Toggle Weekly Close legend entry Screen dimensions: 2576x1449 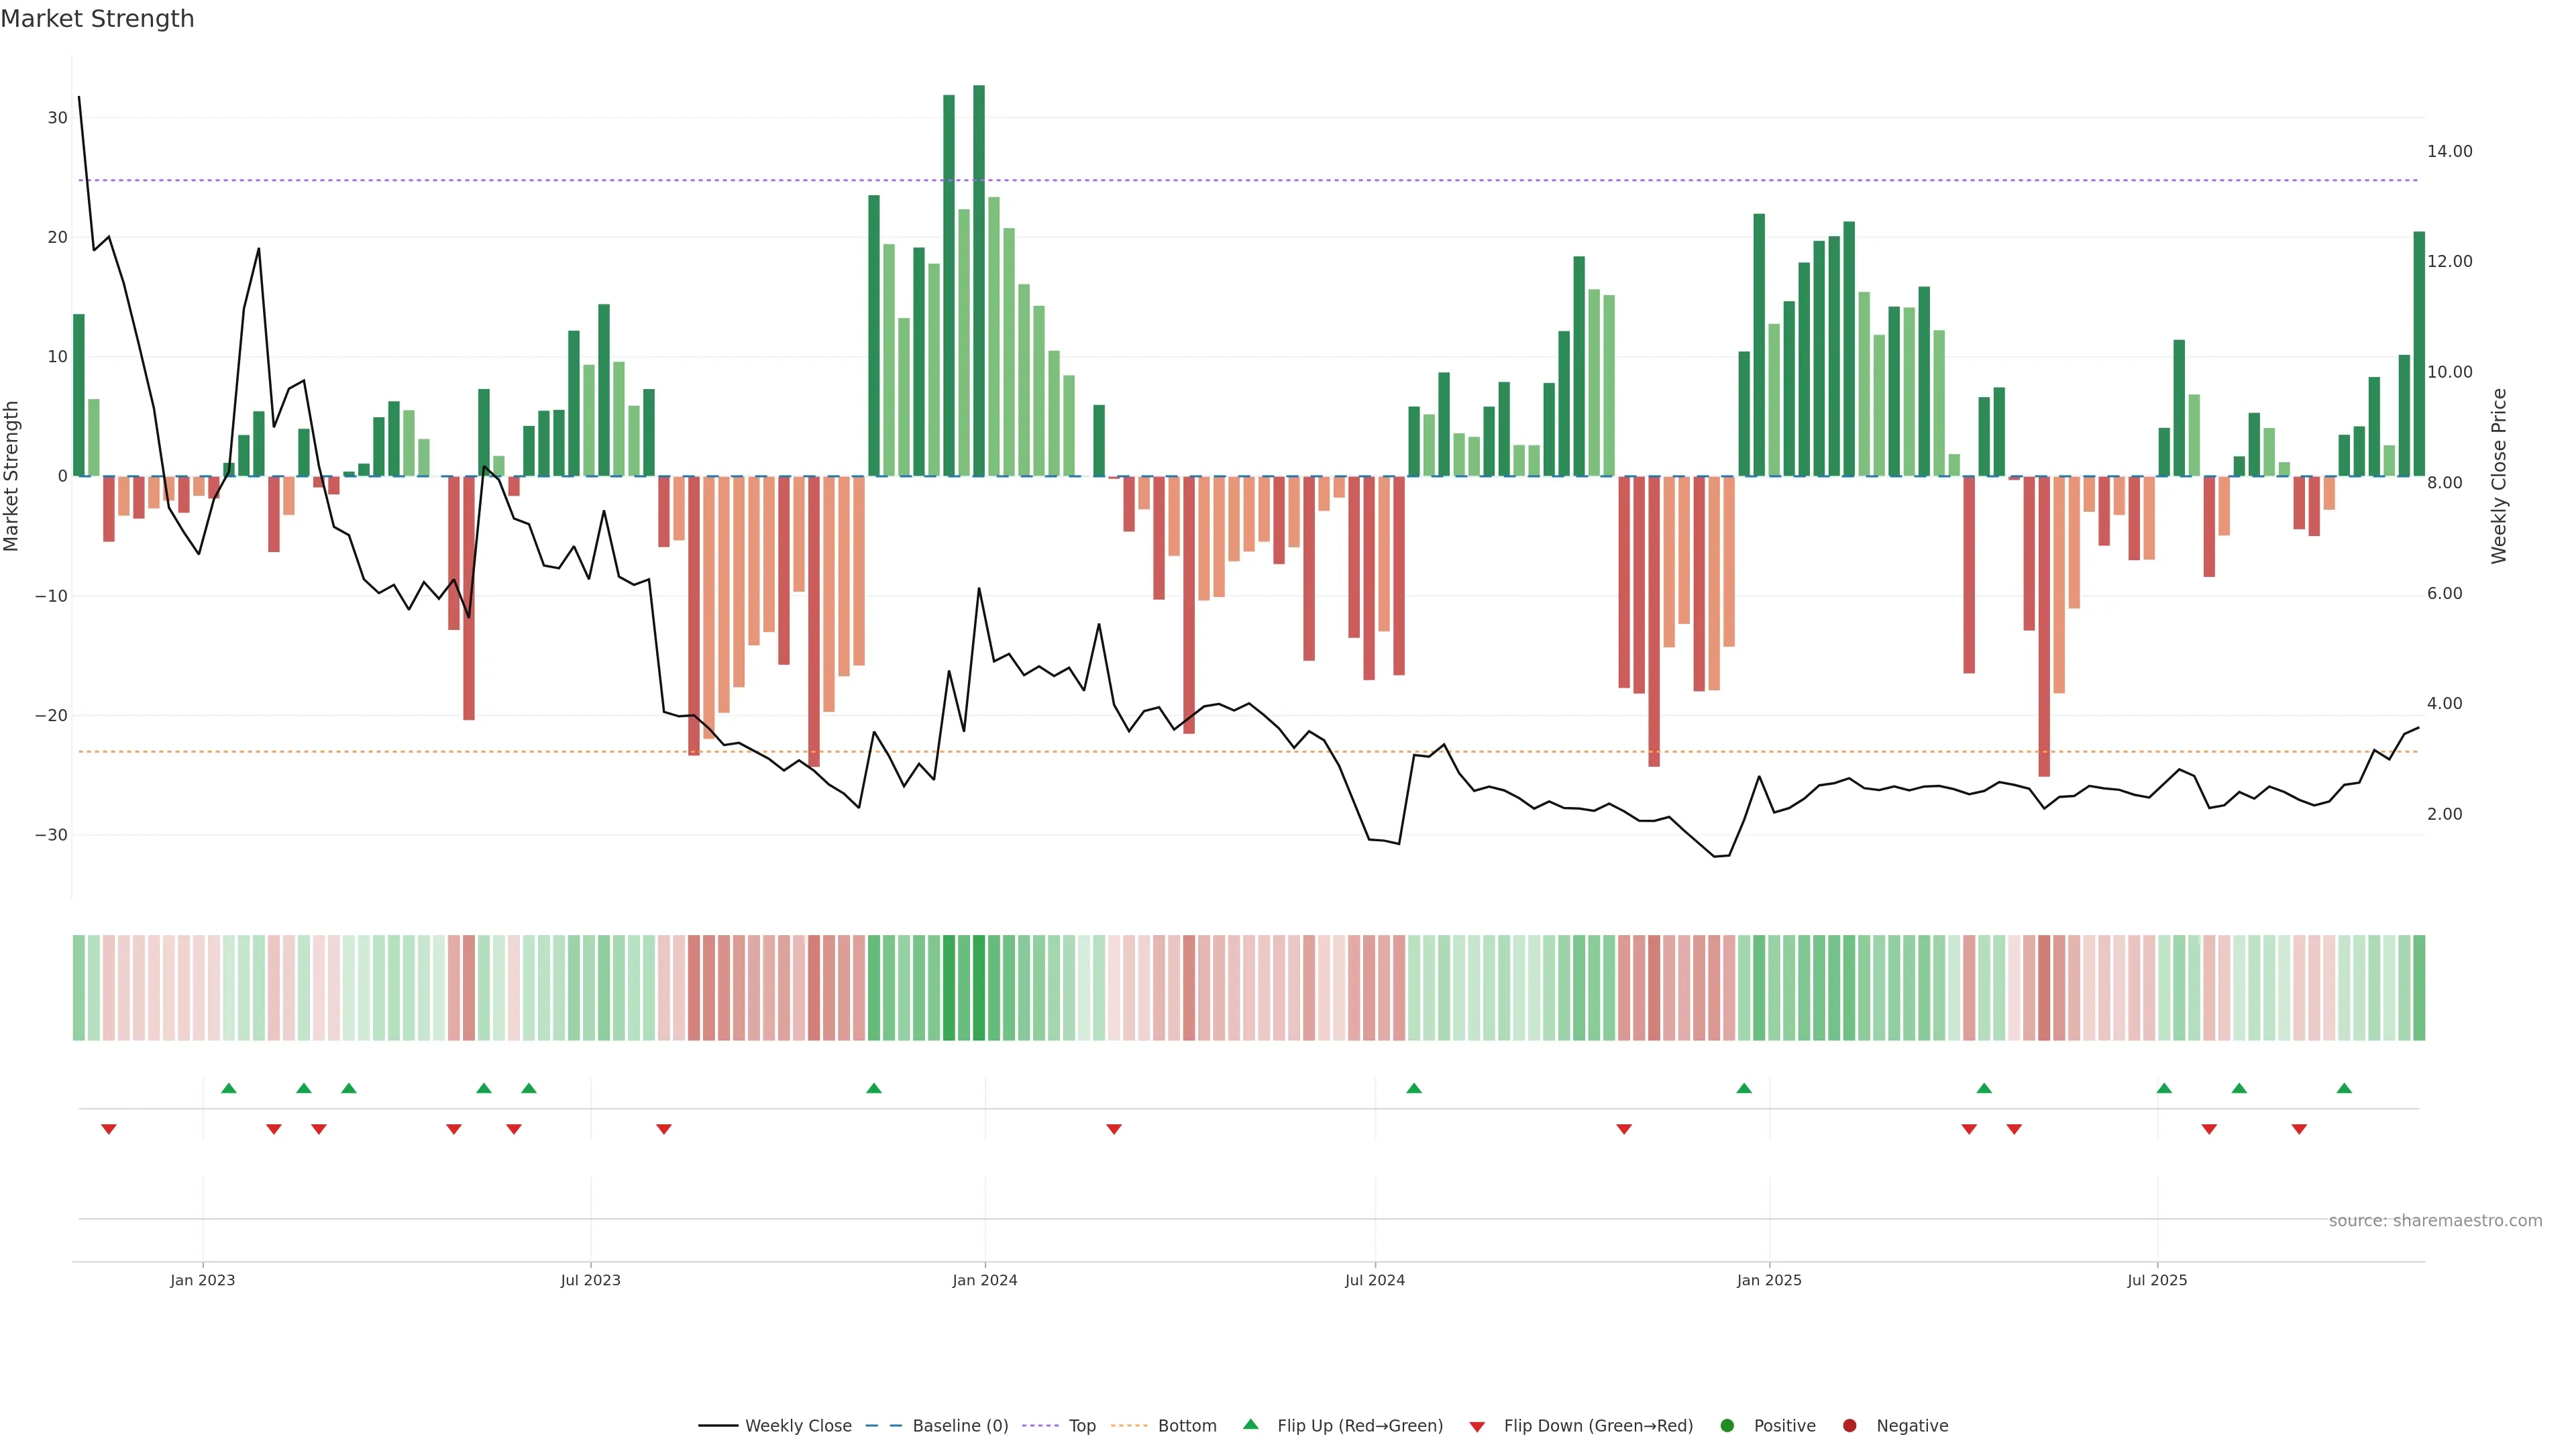(x=797, y=1426)
